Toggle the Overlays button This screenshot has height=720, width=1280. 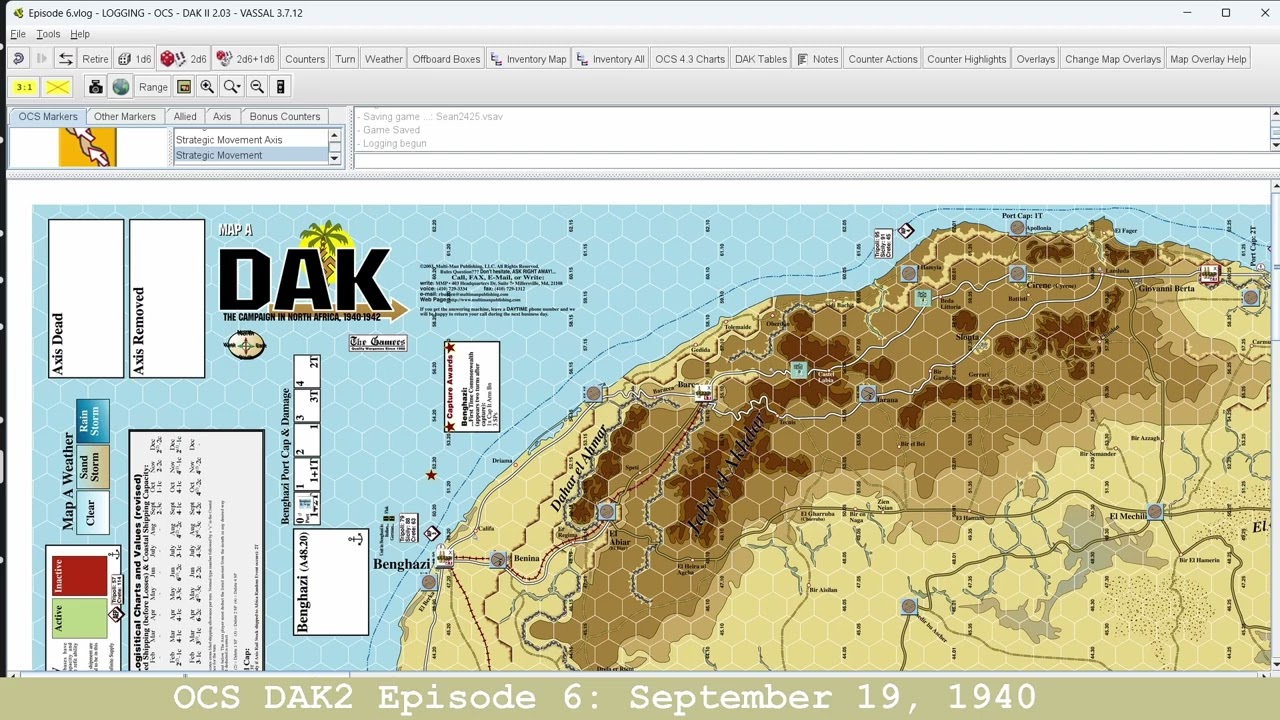point(1036,59)
